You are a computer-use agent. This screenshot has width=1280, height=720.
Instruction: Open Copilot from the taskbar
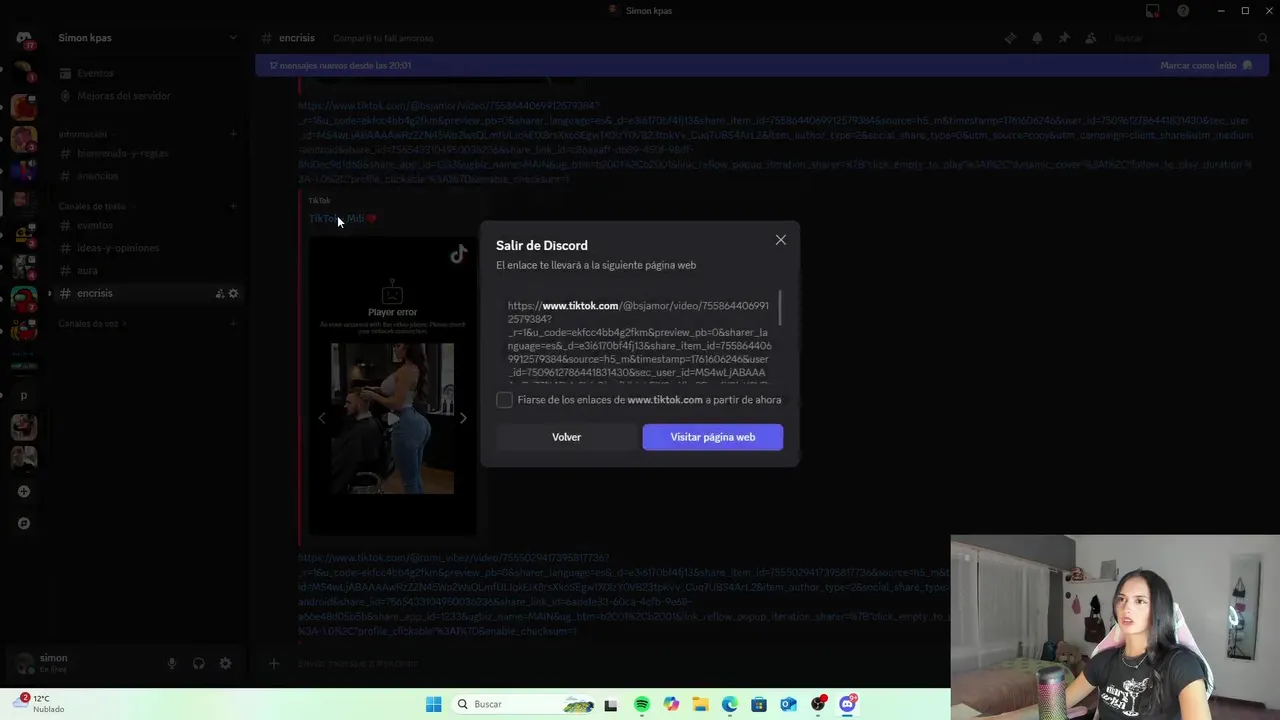pyautogui.click(x=671, y=704)
